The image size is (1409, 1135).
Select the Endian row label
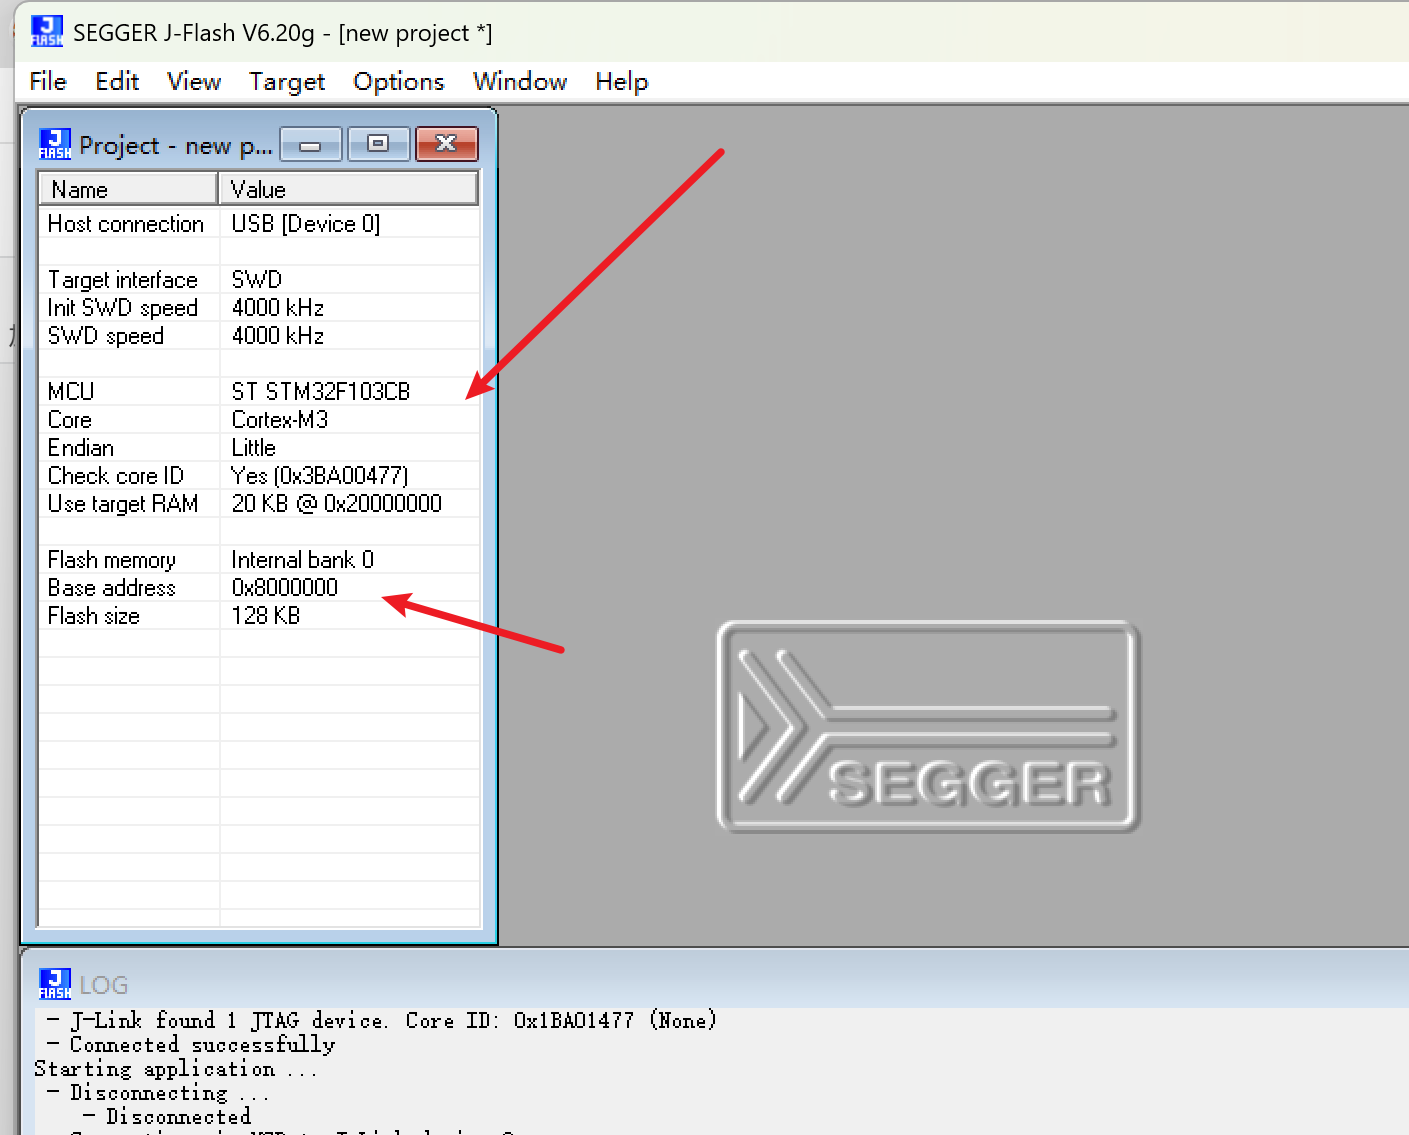[x=81, y=448]
